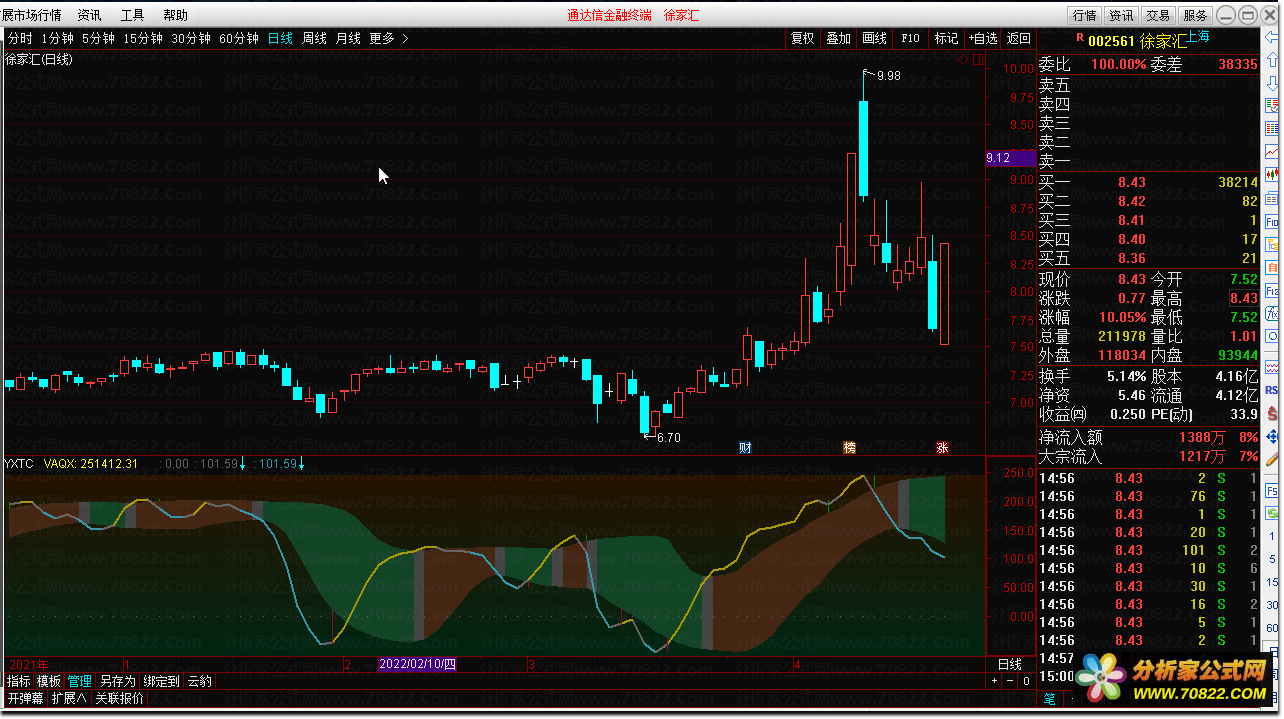1284x719 pixels.
Task: Switch to the 分时 time period
Action: 20,38
